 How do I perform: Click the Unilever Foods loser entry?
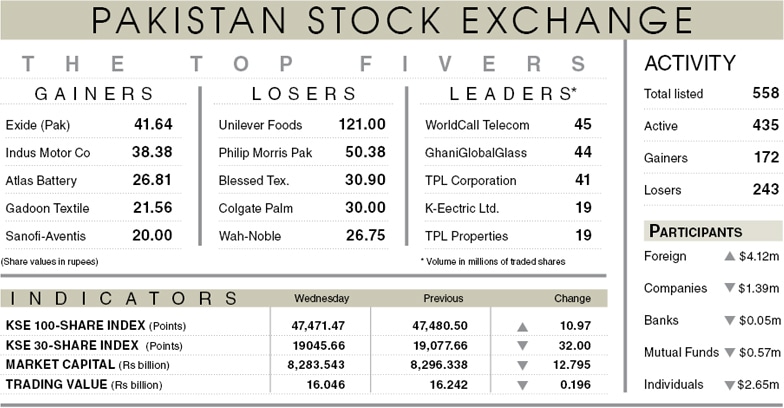click(302, 124)
